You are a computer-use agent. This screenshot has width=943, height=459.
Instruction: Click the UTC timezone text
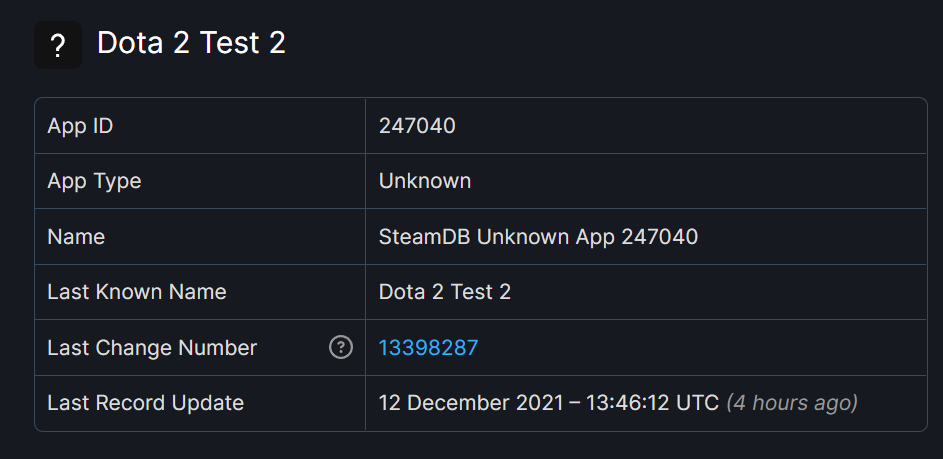click(x=699, y=403)
